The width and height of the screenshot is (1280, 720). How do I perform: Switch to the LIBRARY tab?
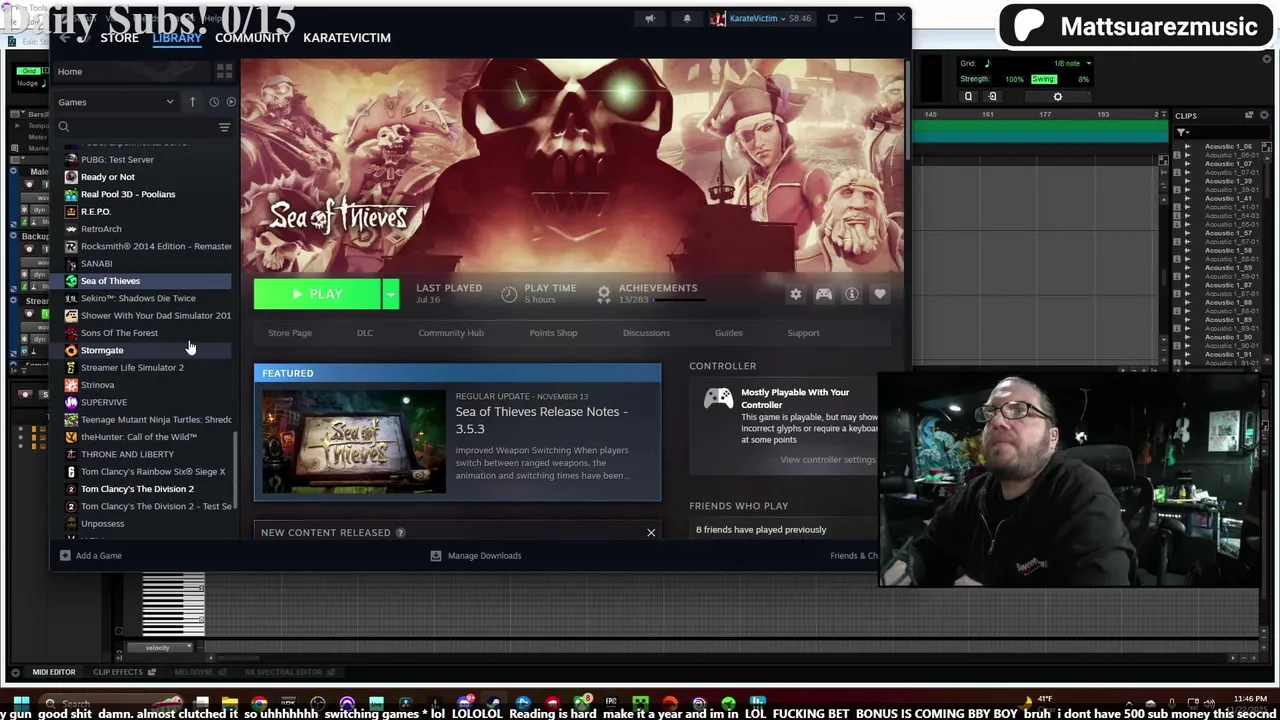click(177, 37)
